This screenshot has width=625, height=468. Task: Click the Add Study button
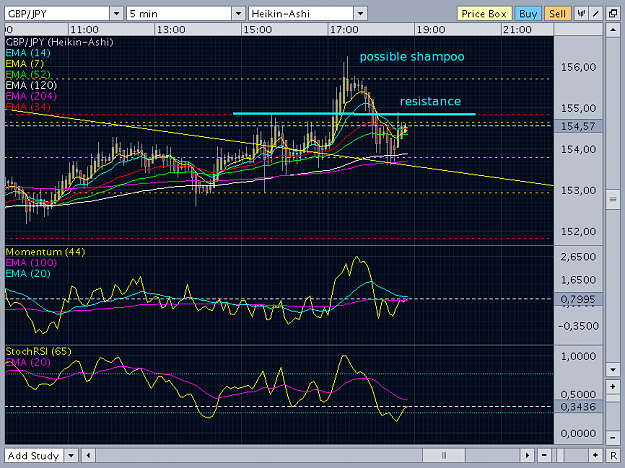pos(34,455)
